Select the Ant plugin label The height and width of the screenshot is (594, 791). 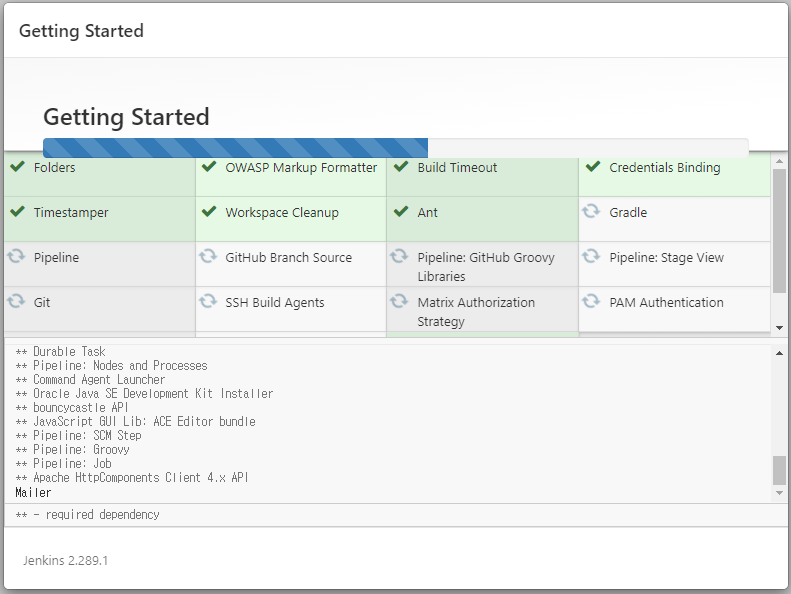[x=427, y=212]
